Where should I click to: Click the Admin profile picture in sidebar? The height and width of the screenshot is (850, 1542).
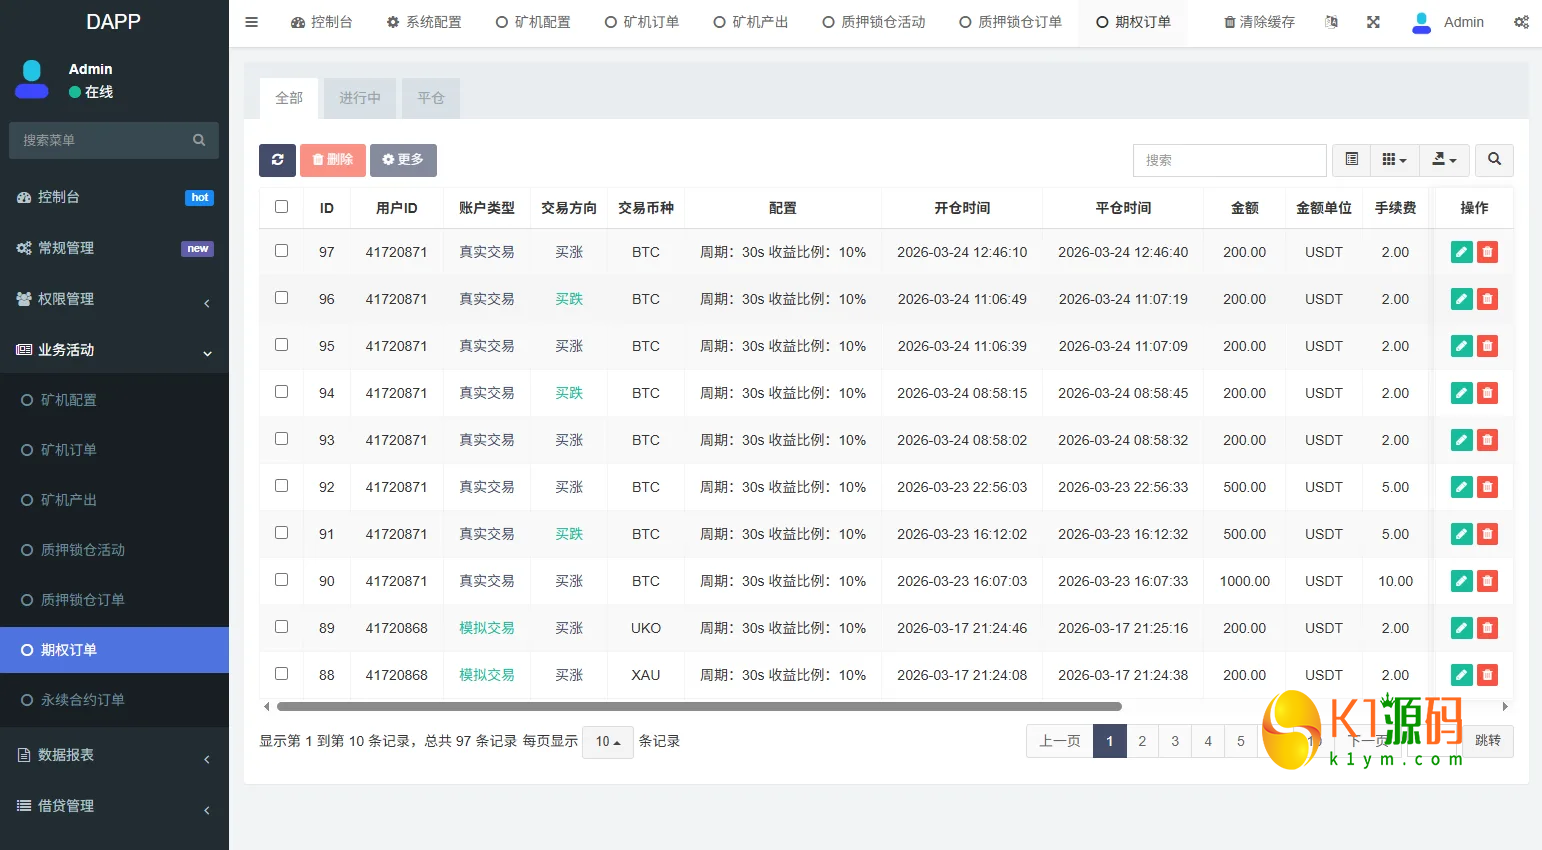32,80
